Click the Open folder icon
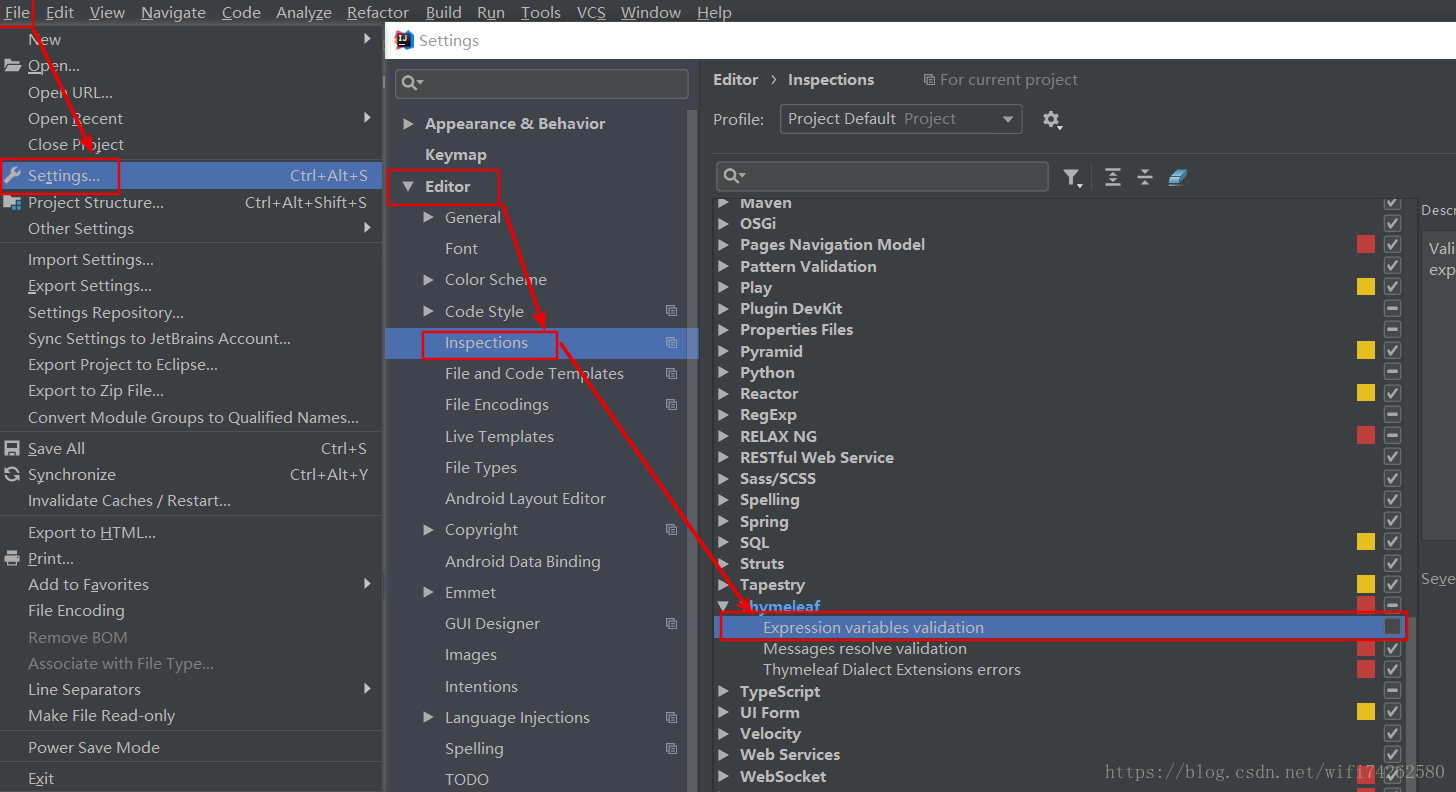The image size is (1456, 792). point(12,65)
